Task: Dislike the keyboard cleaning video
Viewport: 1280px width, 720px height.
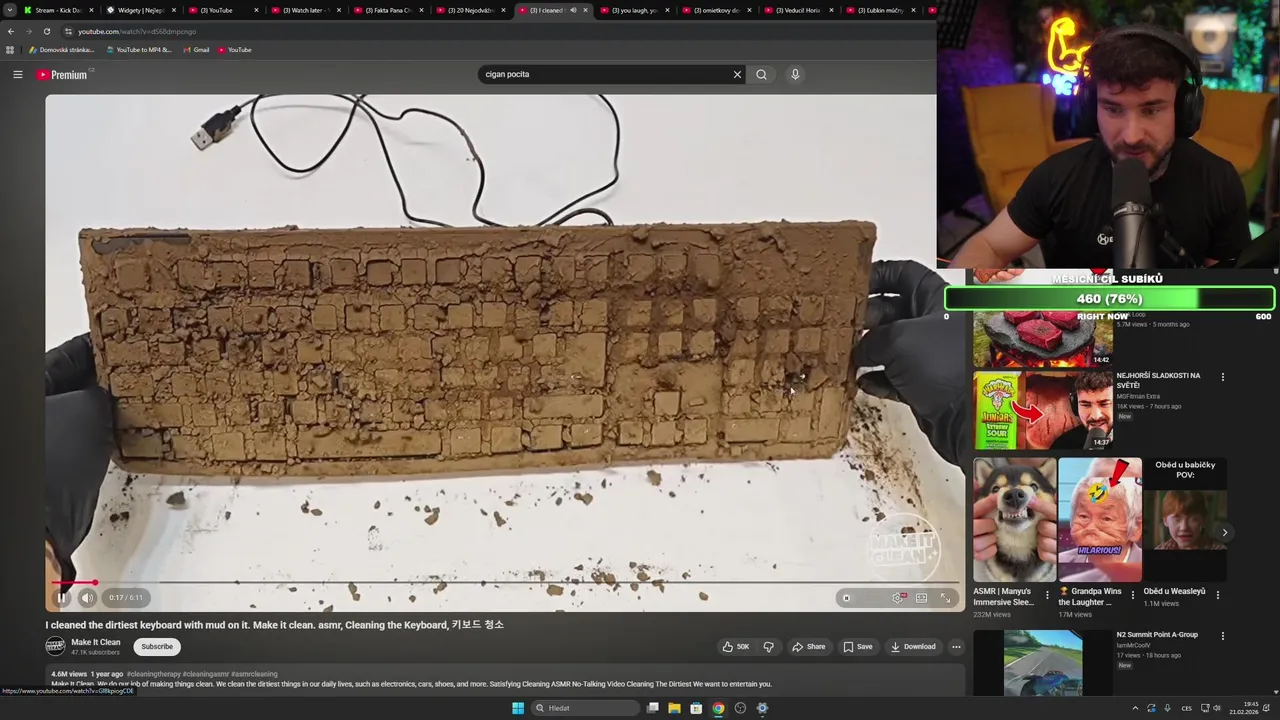Action: pos(768,647)
